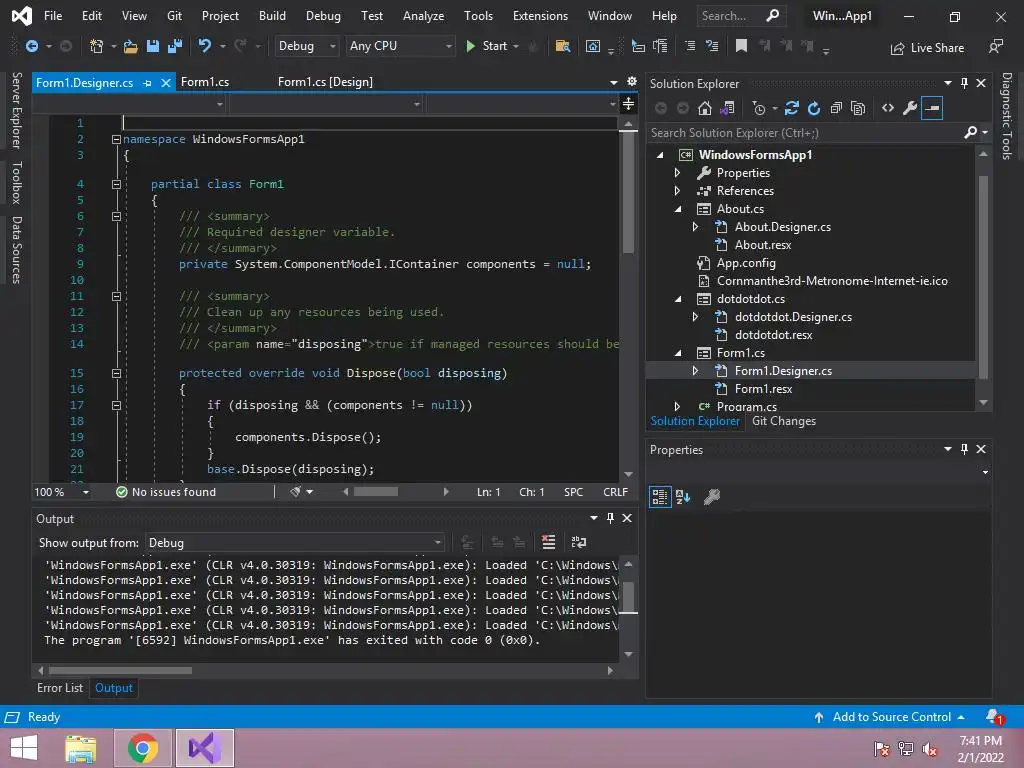Click the New Project toolbar icon

tap(97, 46)
